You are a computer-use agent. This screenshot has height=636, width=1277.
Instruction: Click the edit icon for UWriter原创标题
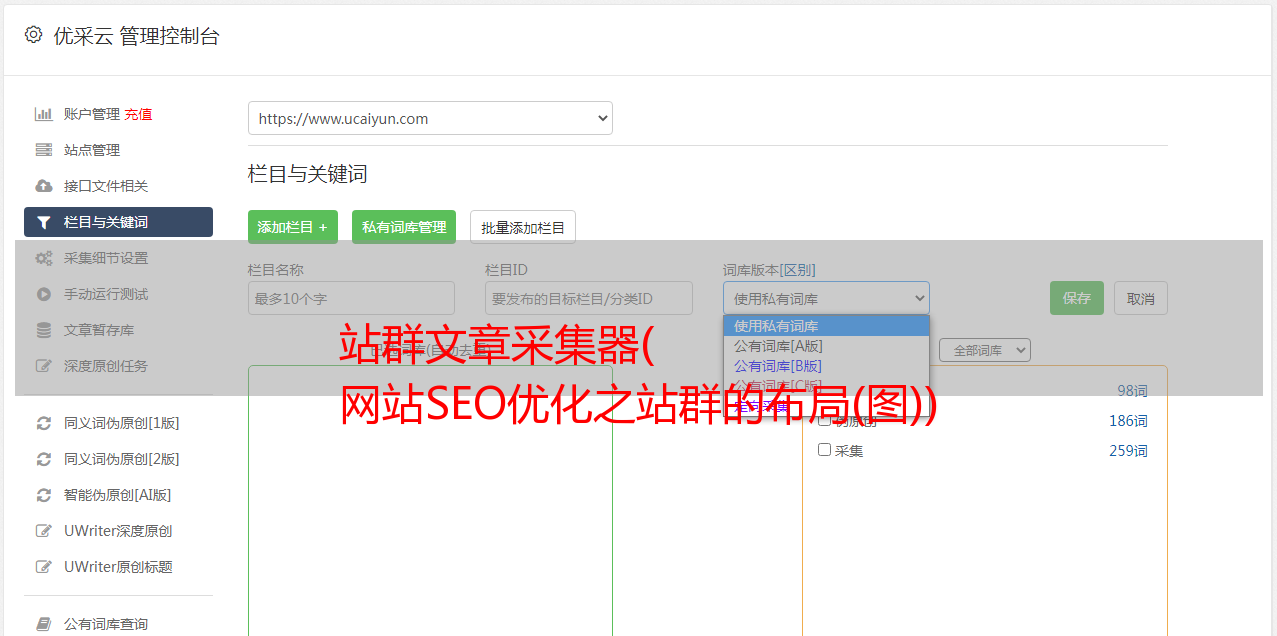coord(43,567)
